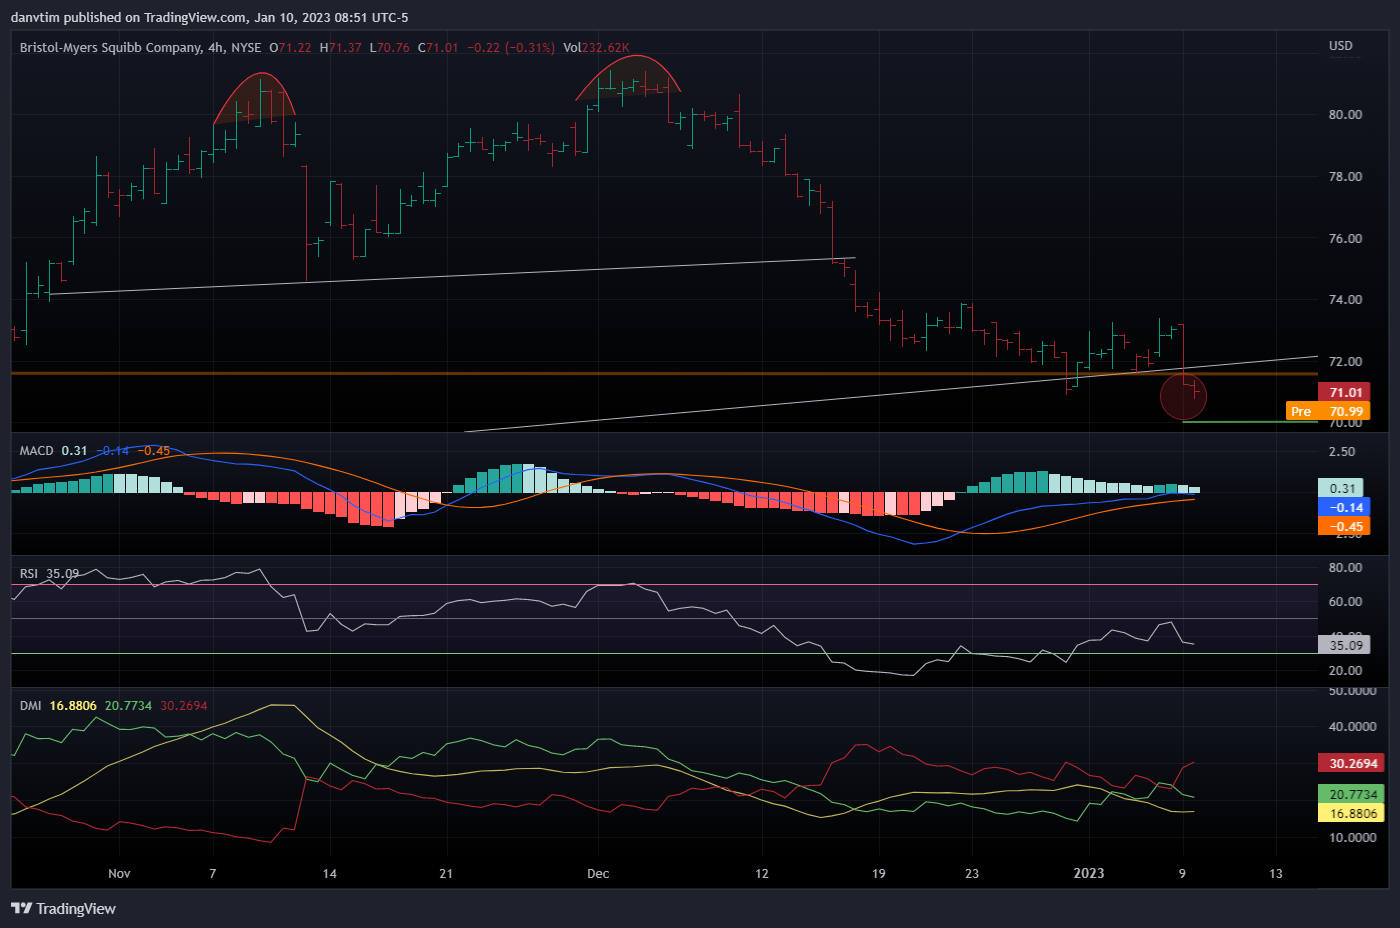This screenshot has height=928, width=1400.
Task: Select the open value O71.22
Action: click(x=290, y=47)
